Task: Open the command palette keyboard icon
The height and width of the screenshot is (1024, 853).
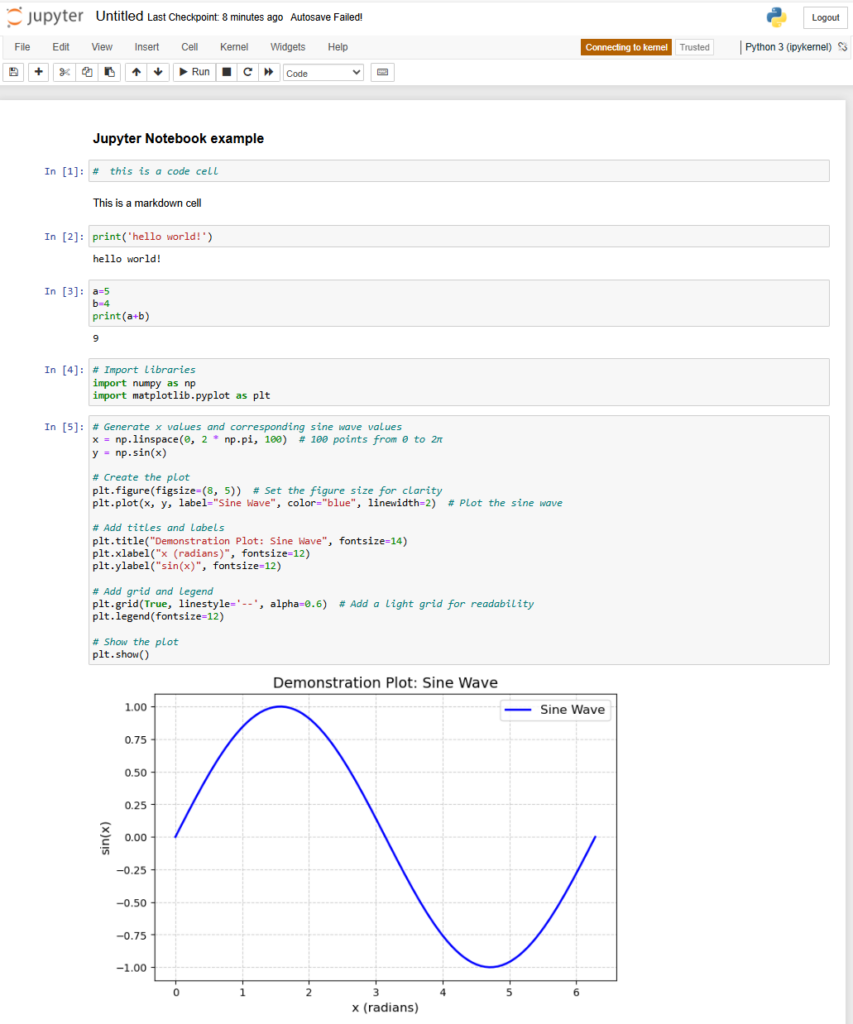Action: (x=382, y=72)
